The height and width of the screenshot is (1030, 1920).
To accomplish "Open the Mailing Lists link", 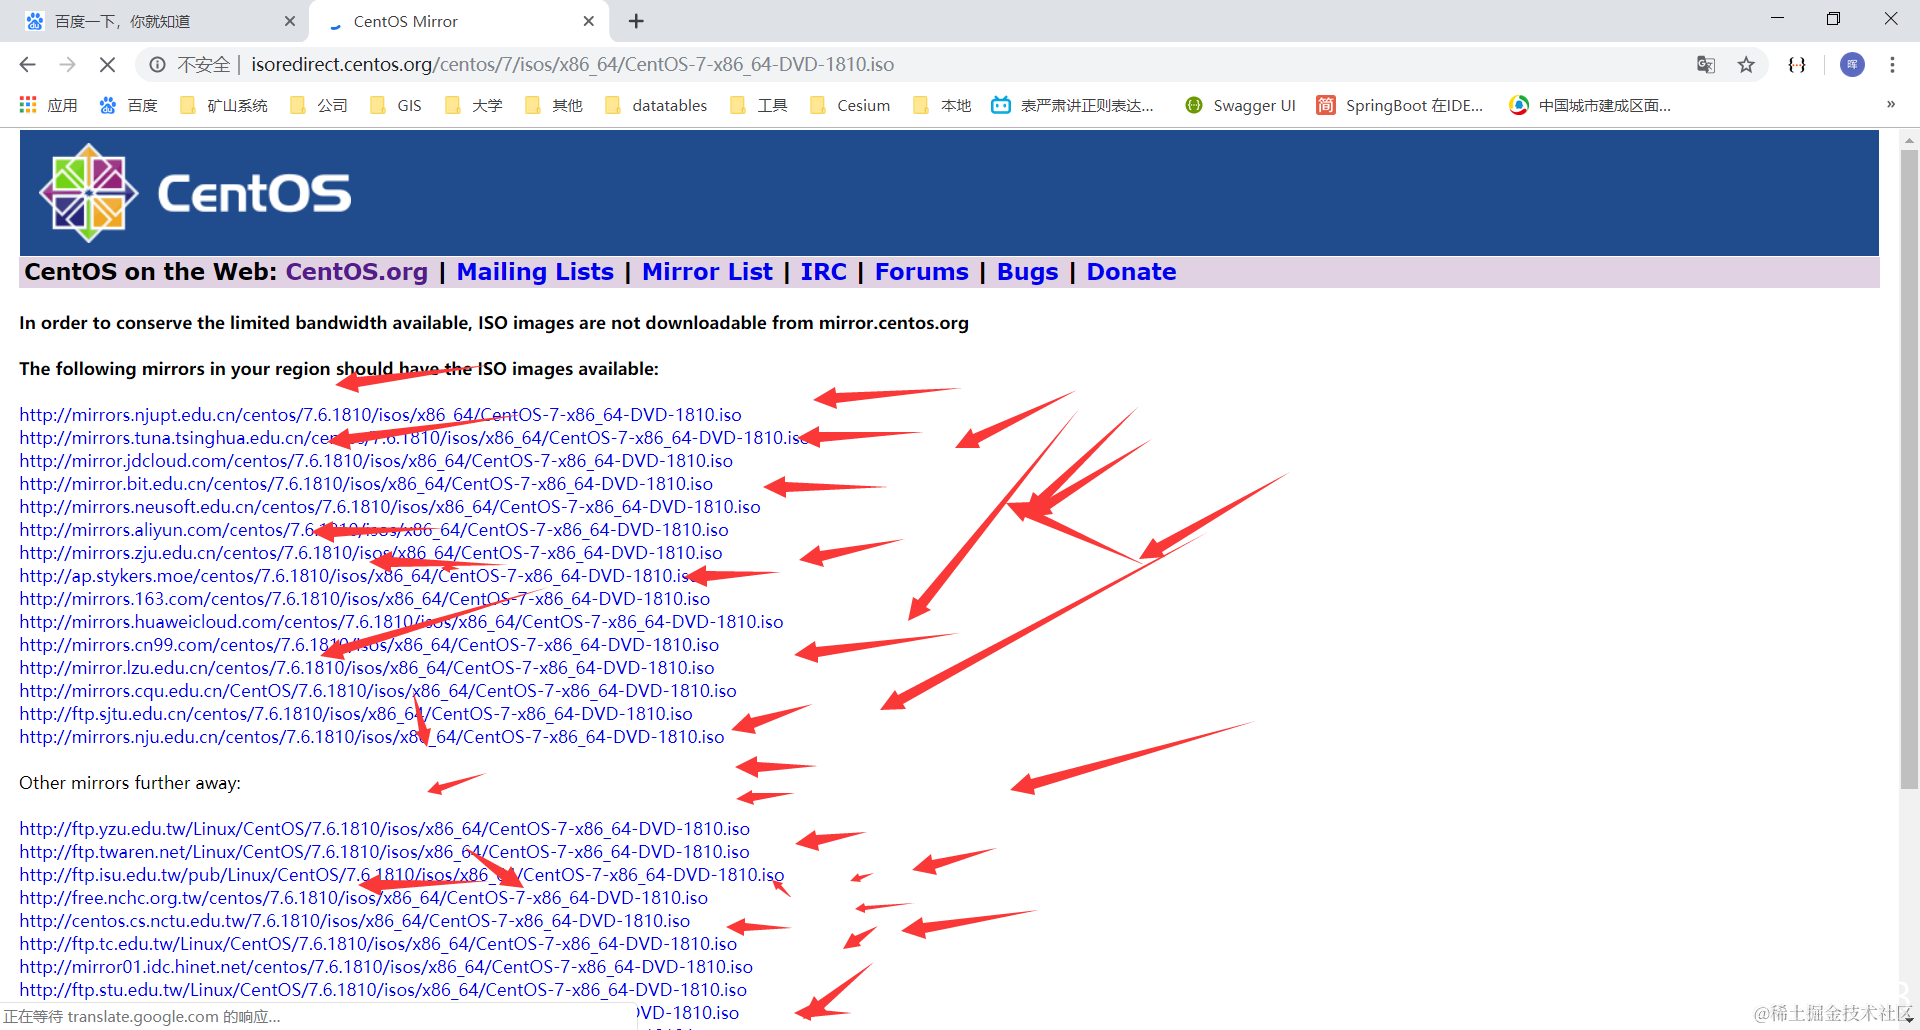I will [535, 272].
